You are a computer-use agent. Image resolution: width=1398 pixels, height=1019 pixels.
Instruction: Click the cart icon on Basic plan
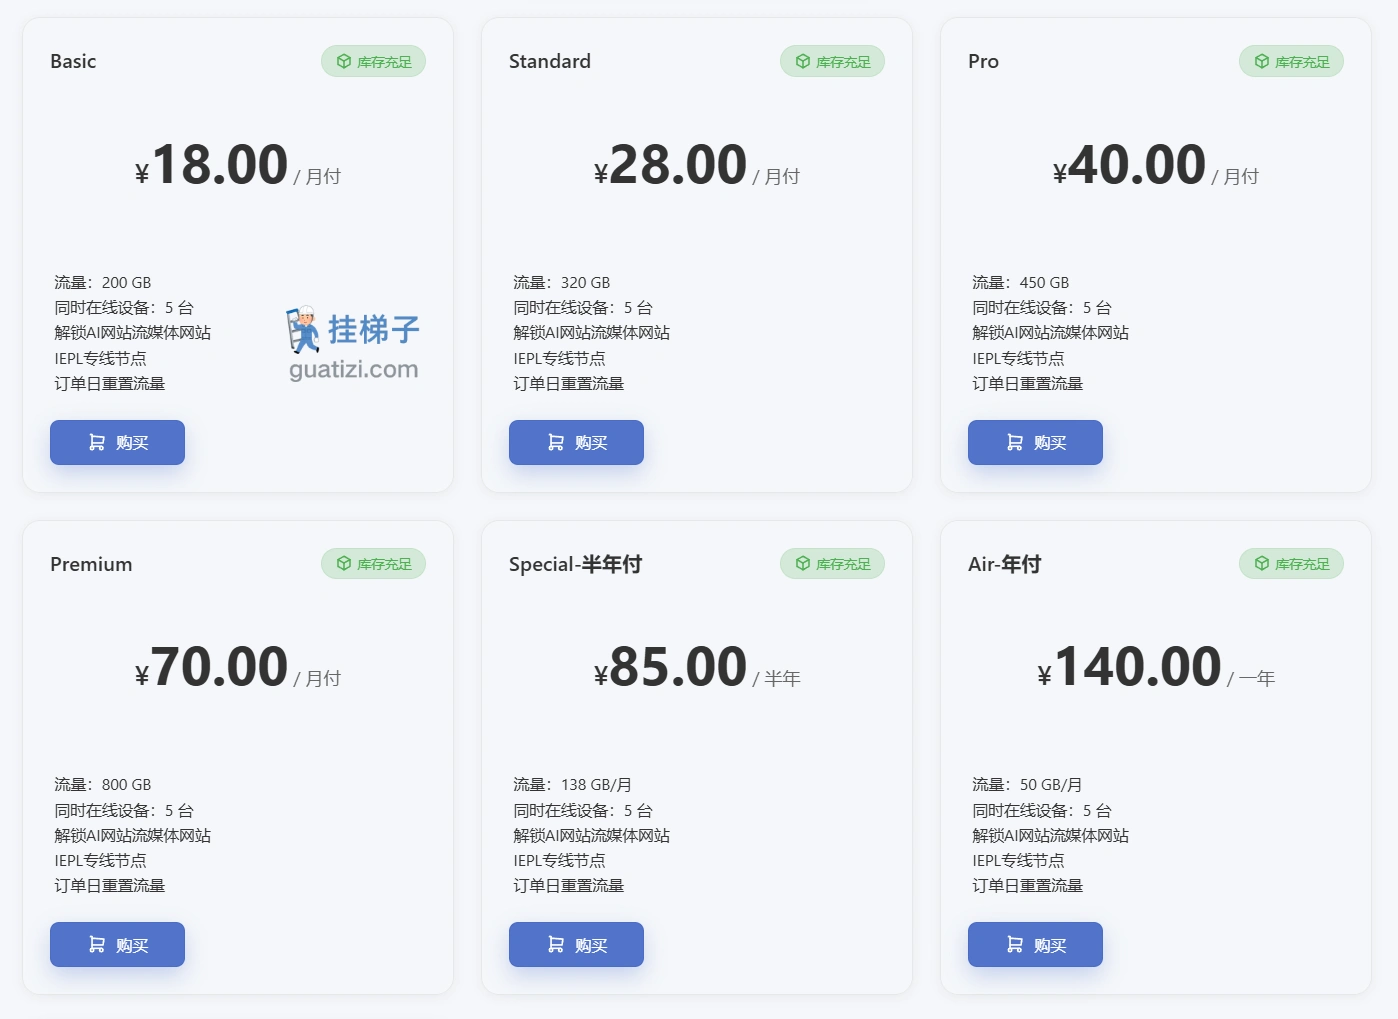97,442
